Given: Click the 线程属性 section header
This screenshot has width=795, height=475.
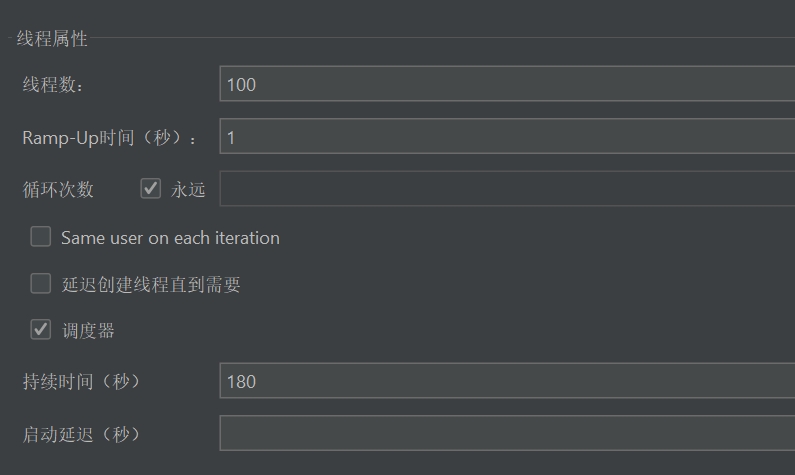Looking at the screenshot, I should (52, 39).
